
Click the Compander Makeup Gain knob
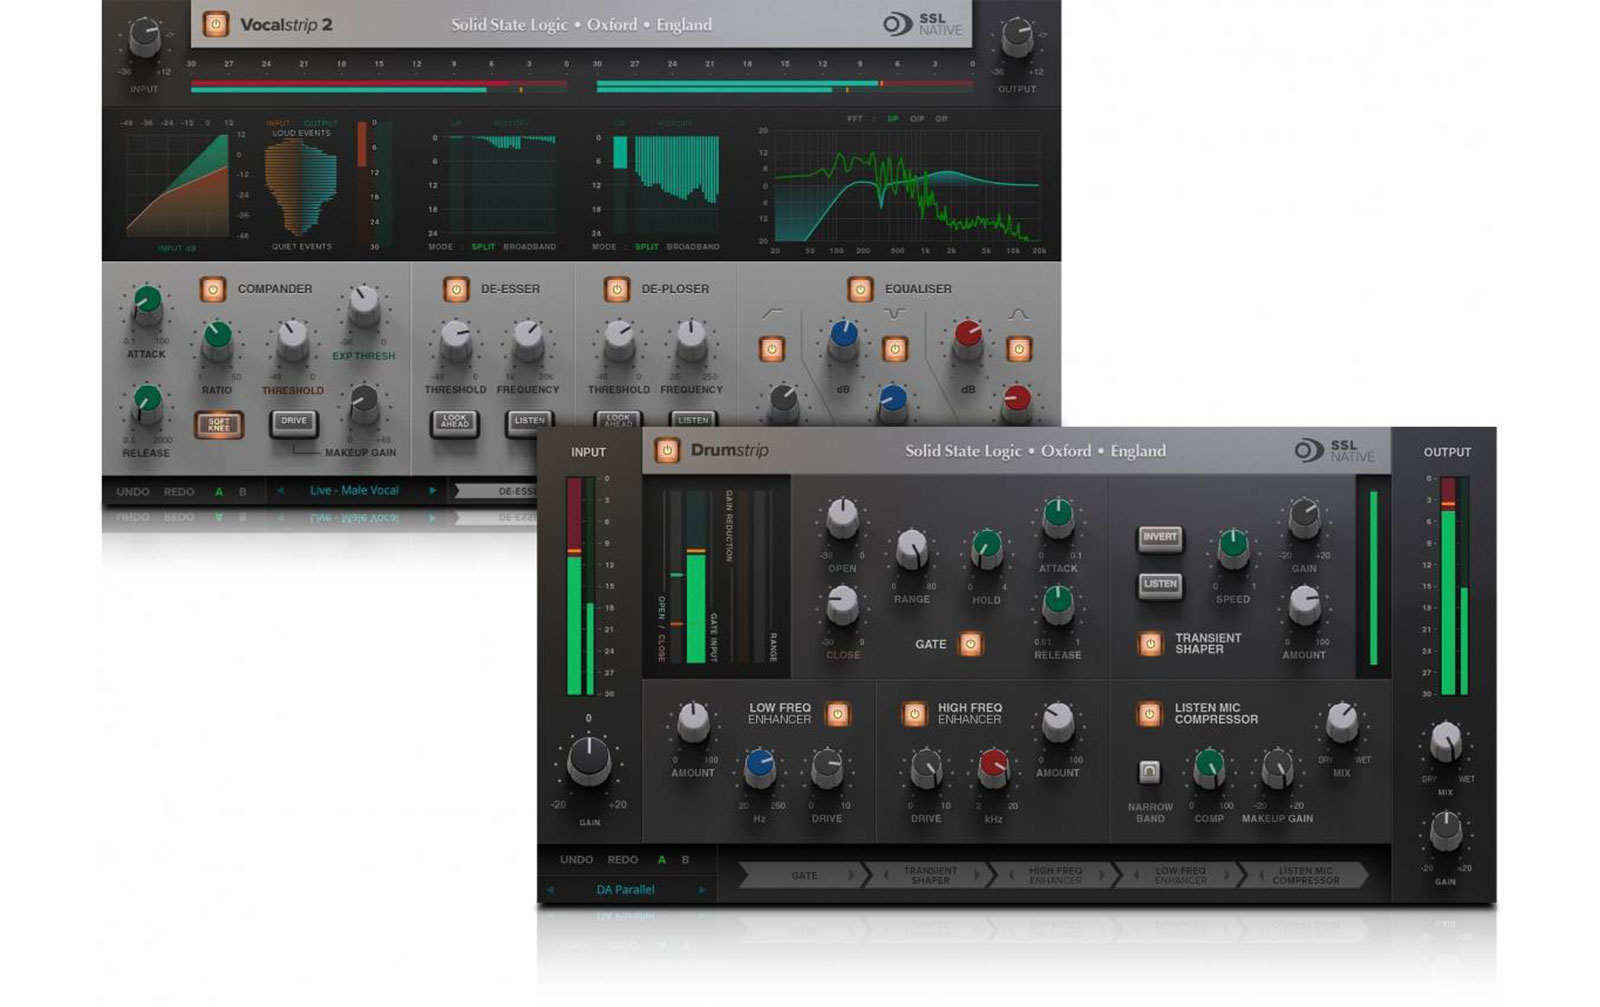pos(363,405)
